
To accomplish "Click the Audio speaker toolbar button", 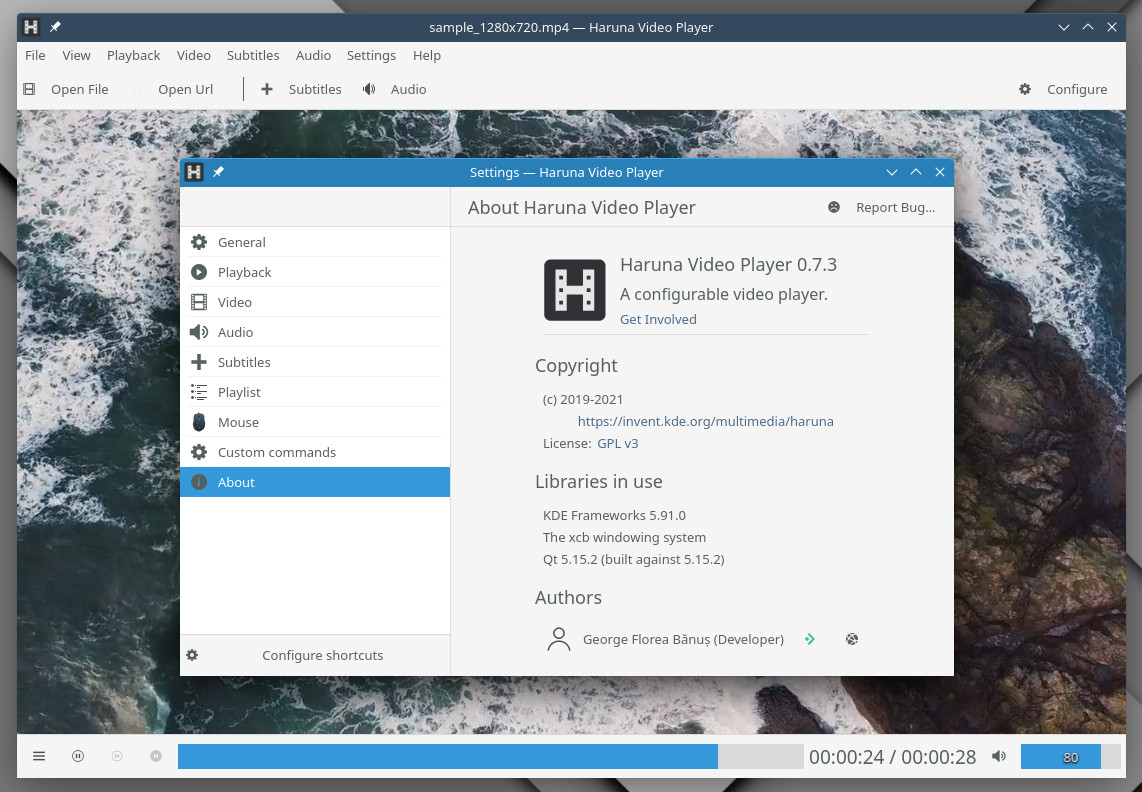I will 394,89.
